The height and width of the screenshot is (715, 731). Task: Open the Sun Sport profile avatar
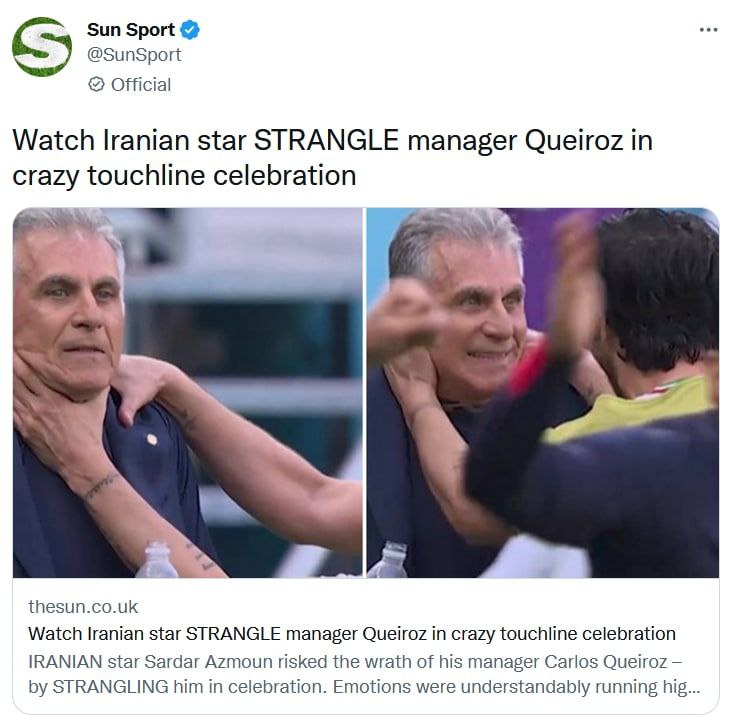(42, 47)
